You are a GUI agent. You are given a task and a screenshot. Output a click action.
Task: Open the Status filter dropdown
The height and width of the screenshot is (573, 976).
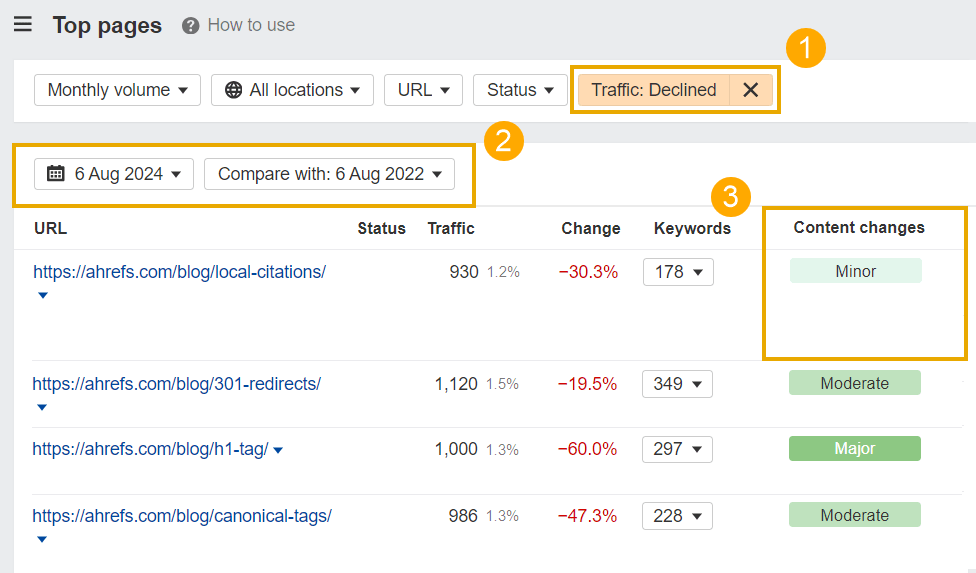pyautogui.click(x=520, y=90)
